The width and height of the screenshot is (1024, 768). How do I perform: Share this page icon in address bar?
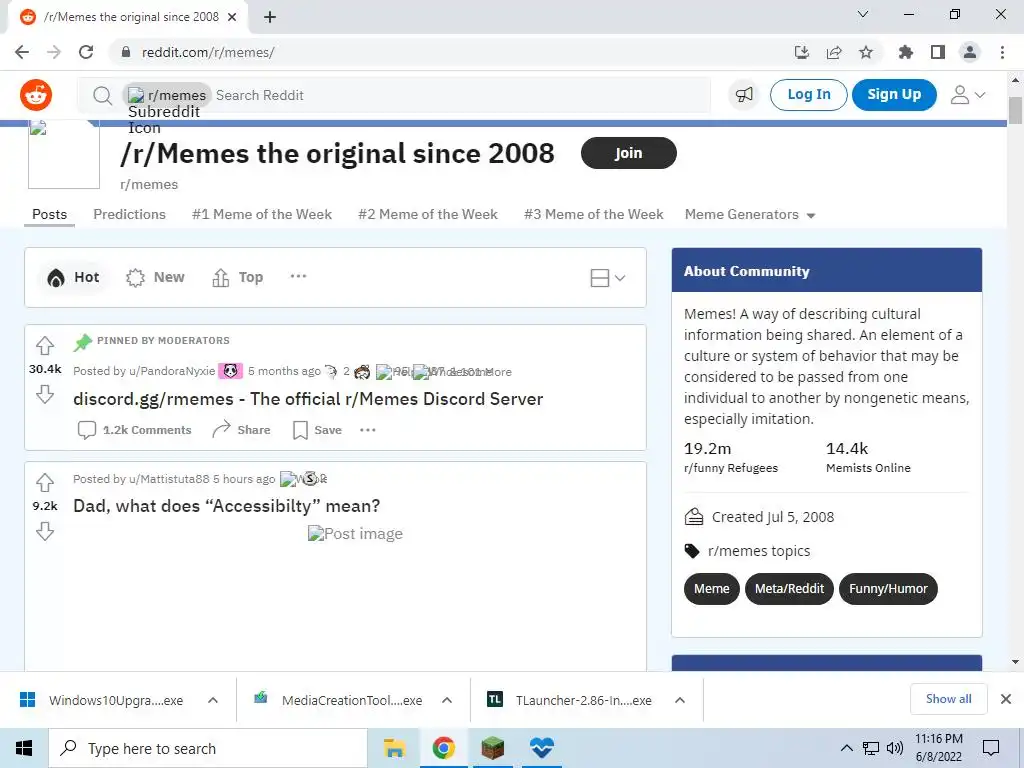click(834, 52)
